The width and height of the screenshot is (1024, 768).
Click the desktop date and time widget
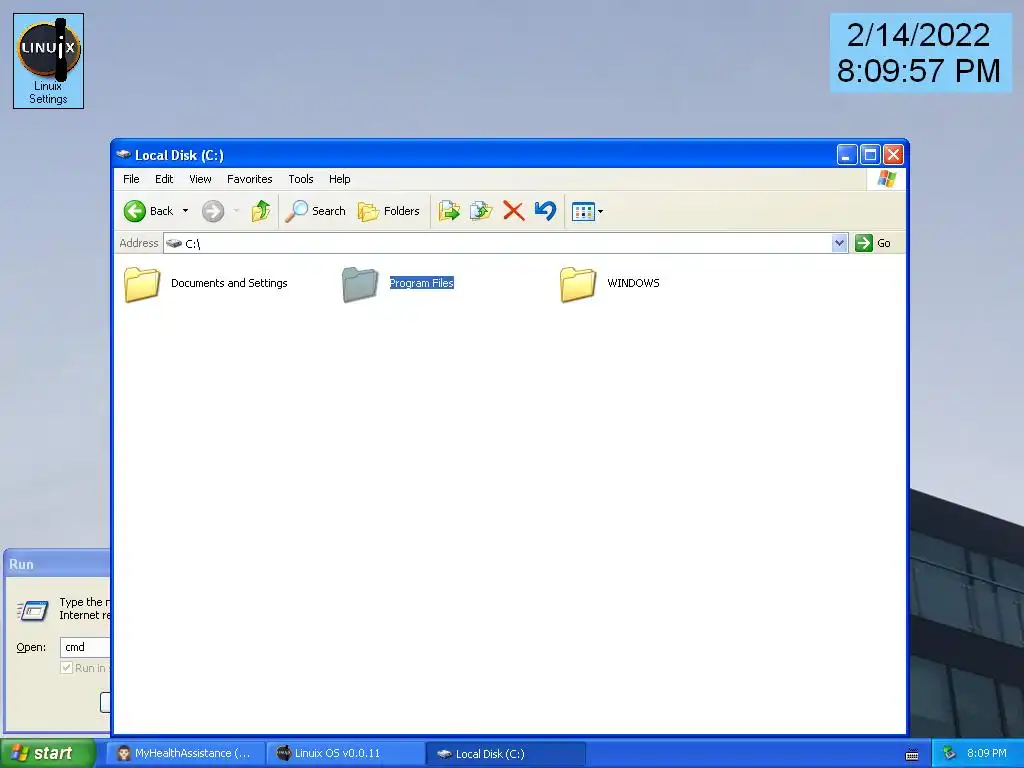pos(920,53)
